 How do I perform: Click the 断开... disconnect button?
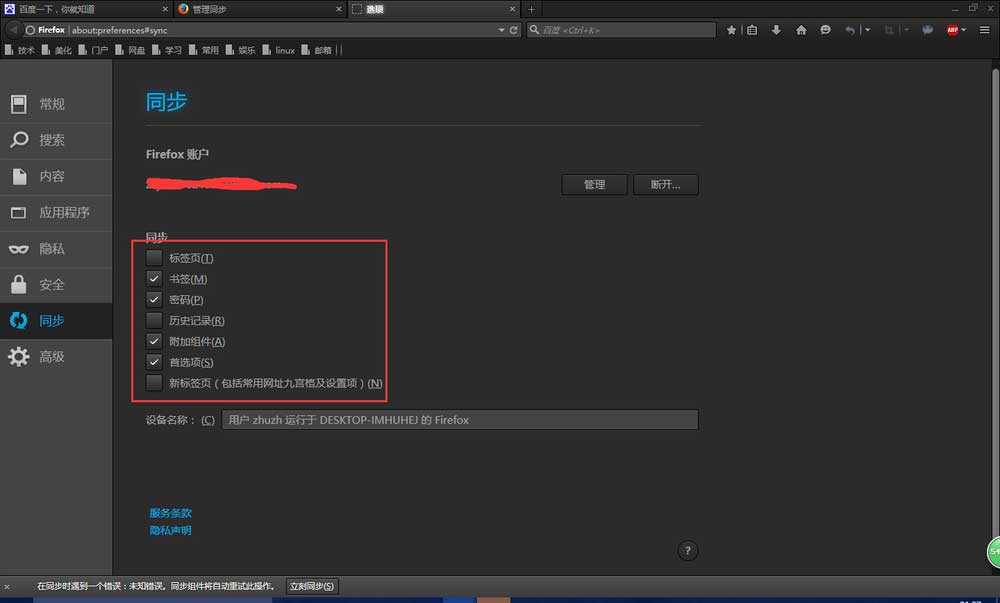tap(666, 184)
